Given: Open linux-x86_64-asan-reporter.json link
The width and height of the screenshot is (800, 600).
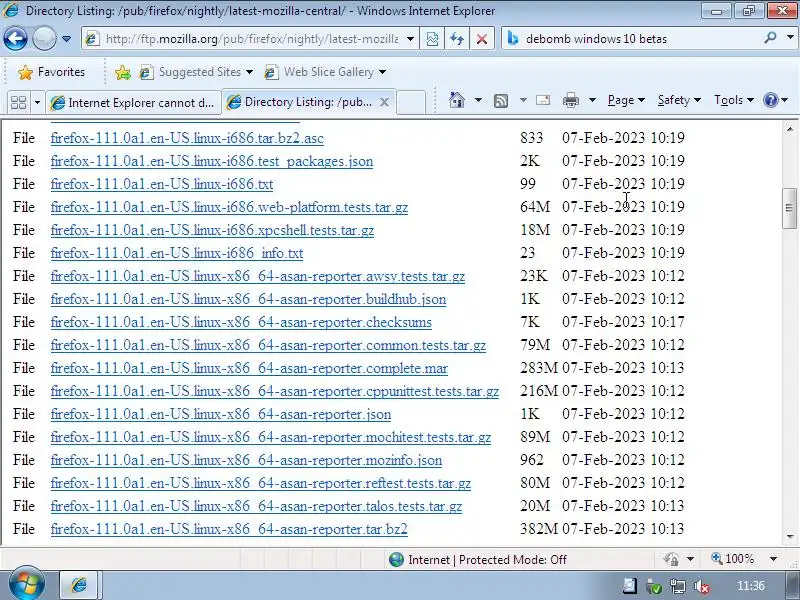Looking at the screenshot, I should point(221,414).
